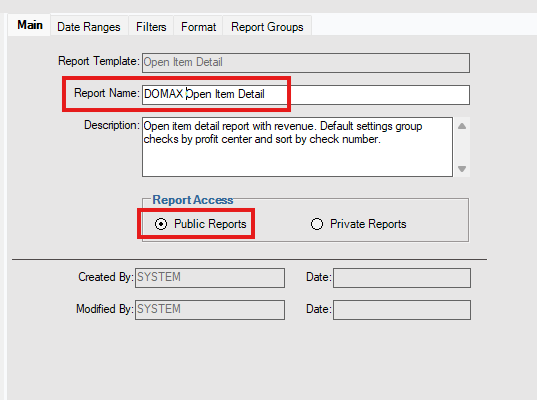Switch to the Format tab
537x400 pixels.
click(198, 27)
